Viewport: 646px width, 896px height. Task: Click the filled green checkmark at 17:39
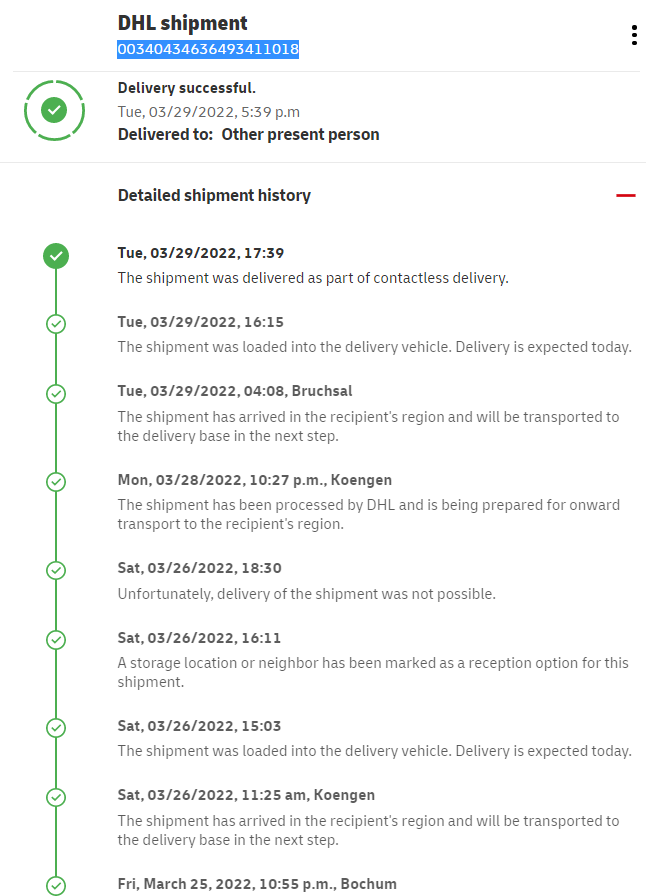click(x=56, y=255)
